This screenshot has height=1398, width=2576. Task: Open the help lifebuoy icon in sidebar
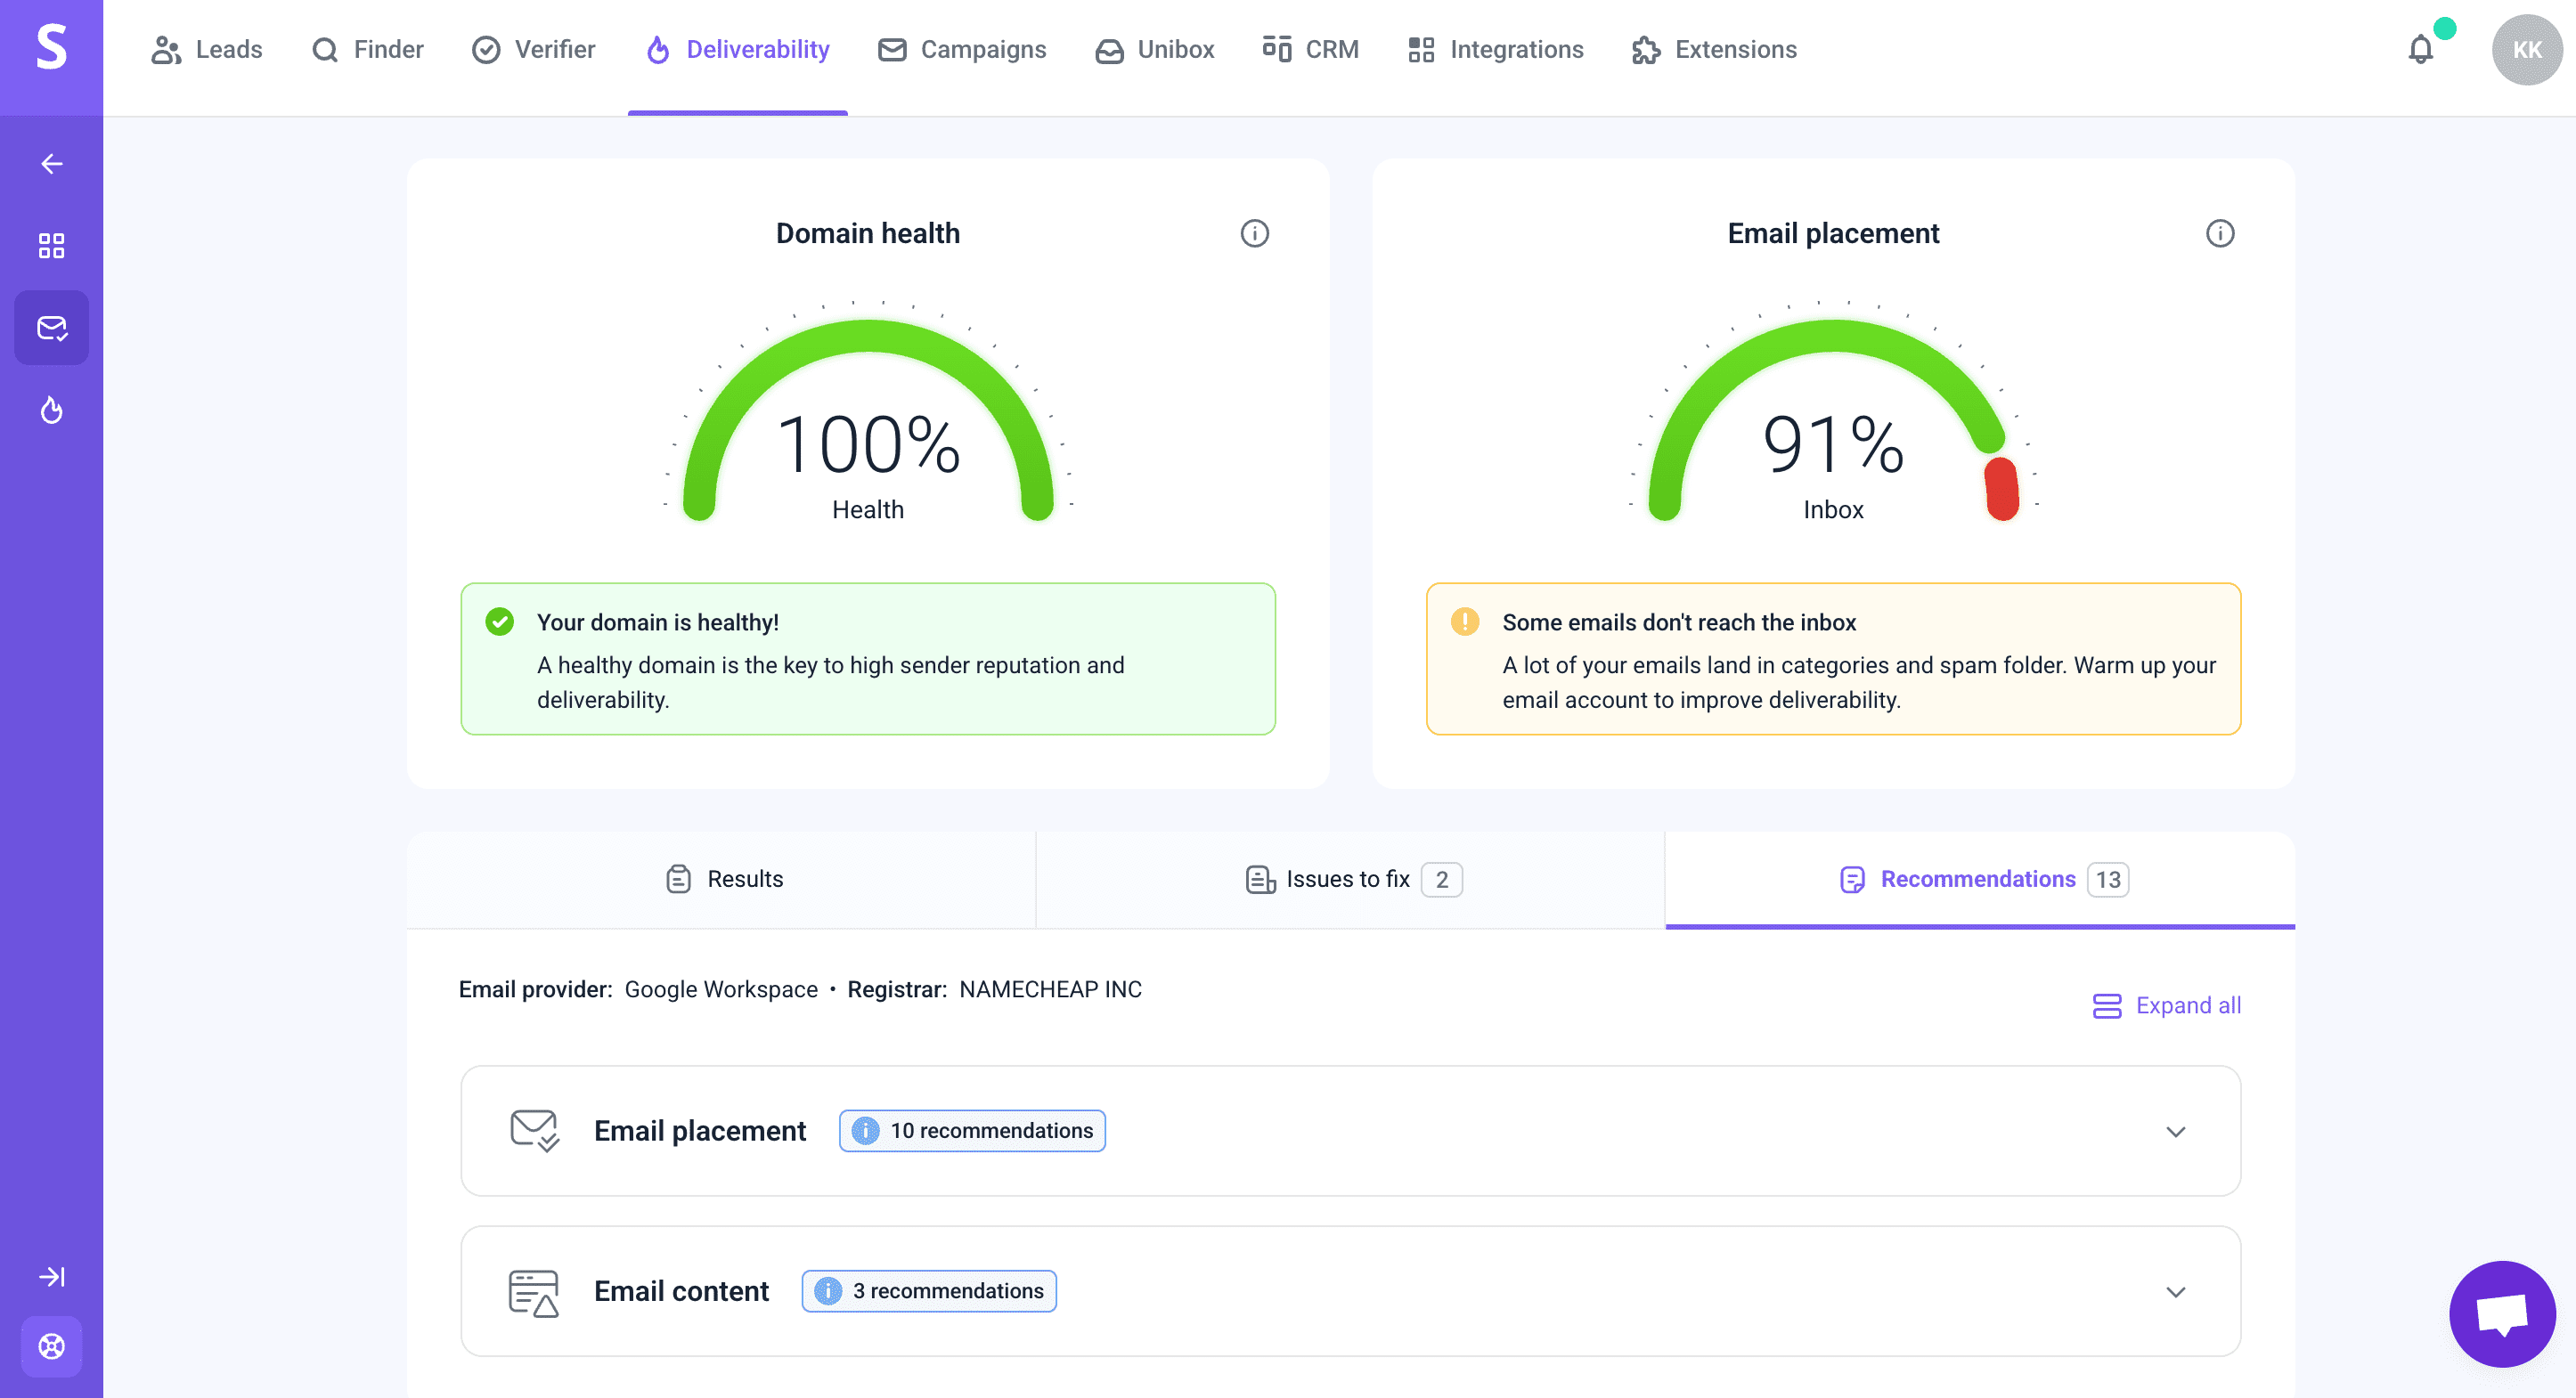pyautogui.click(x=51, y=1346)
